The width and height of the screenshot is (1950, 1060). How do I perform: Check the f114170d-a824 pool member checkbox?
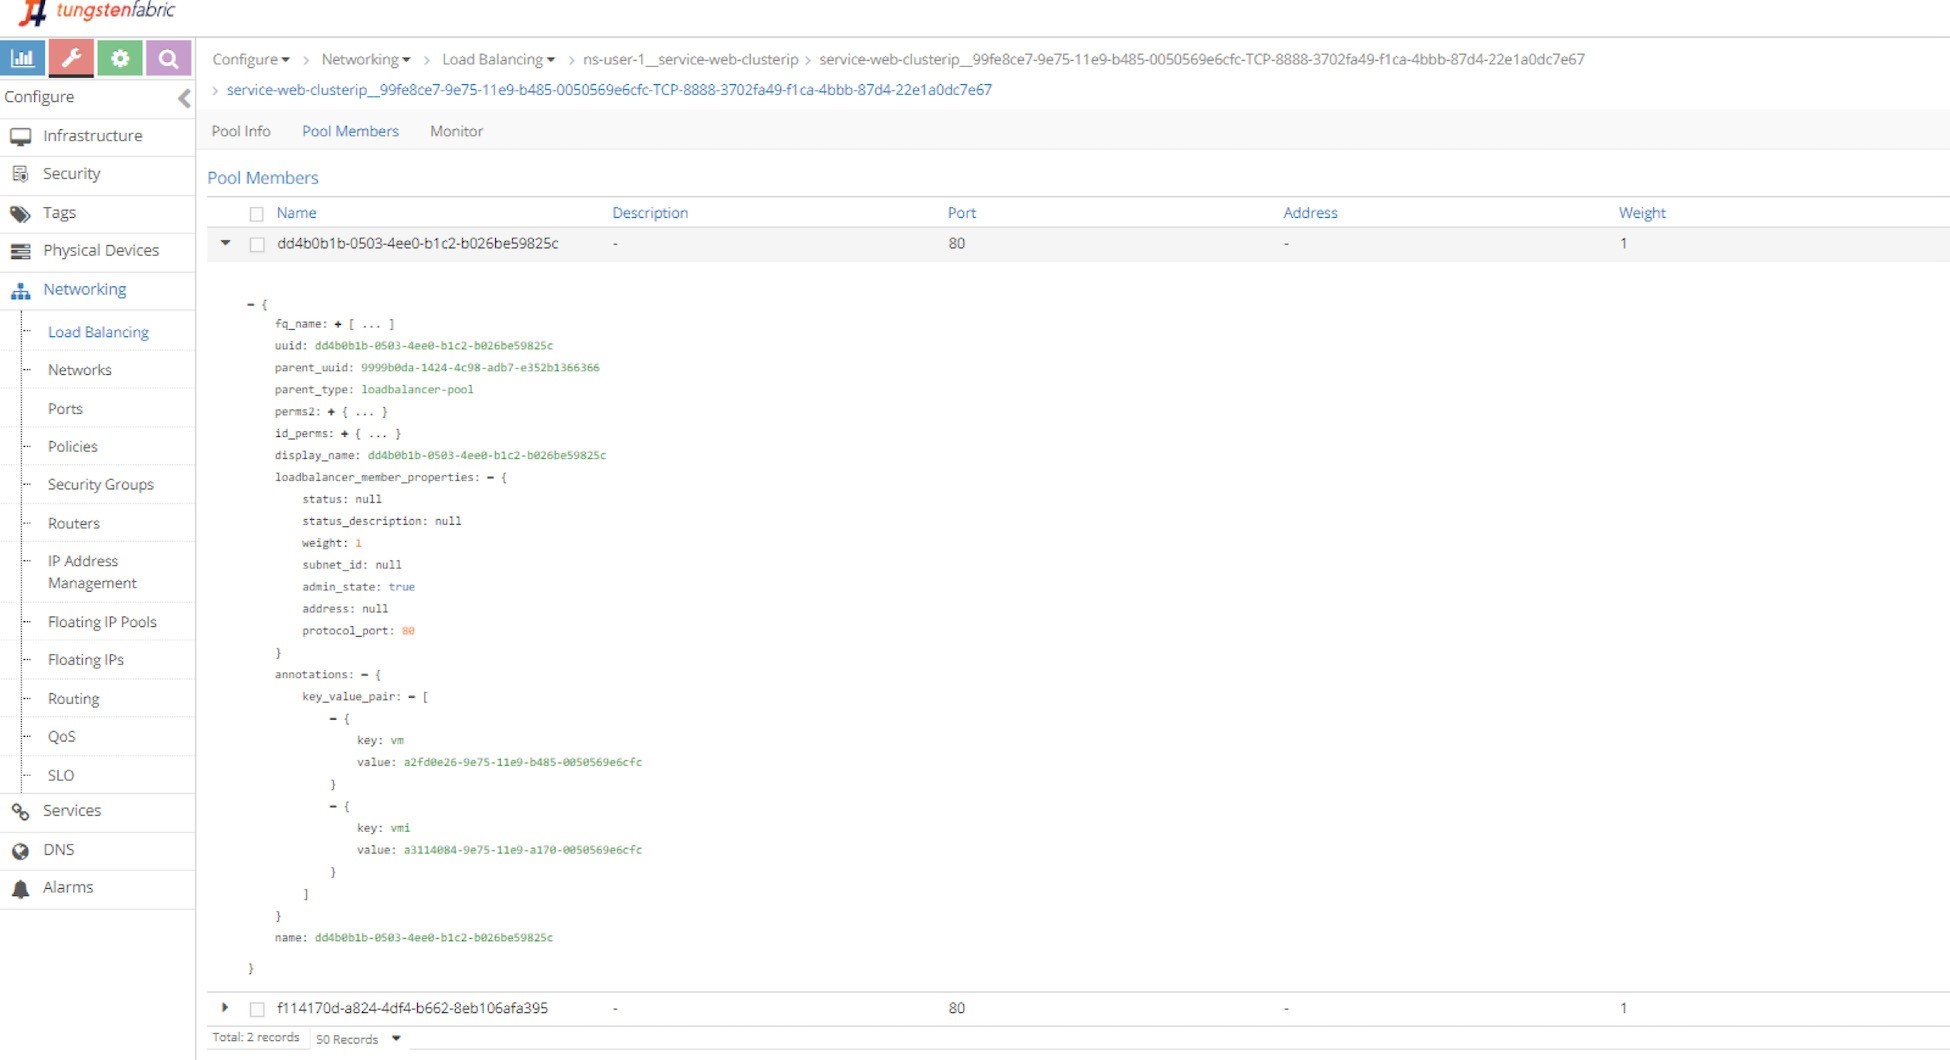coord(257,1009)
